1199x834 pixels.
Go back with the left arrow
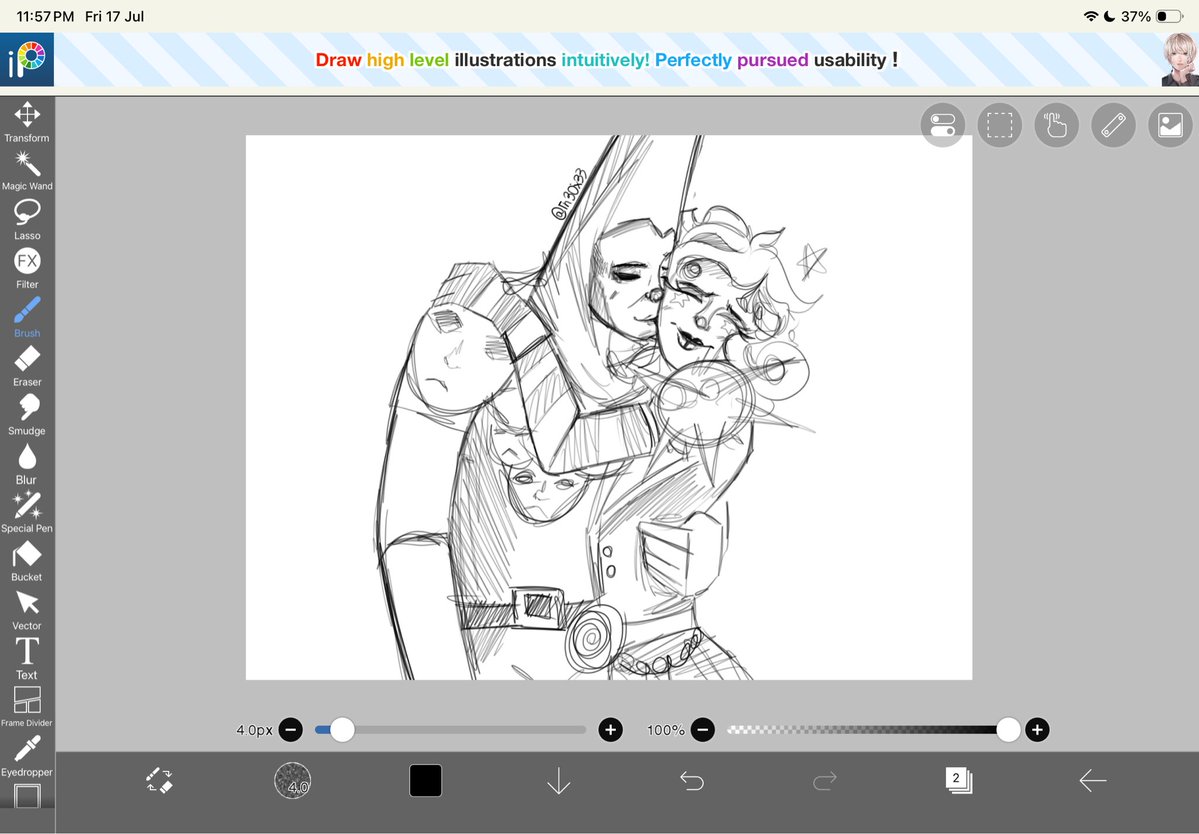click(1093, 780)
